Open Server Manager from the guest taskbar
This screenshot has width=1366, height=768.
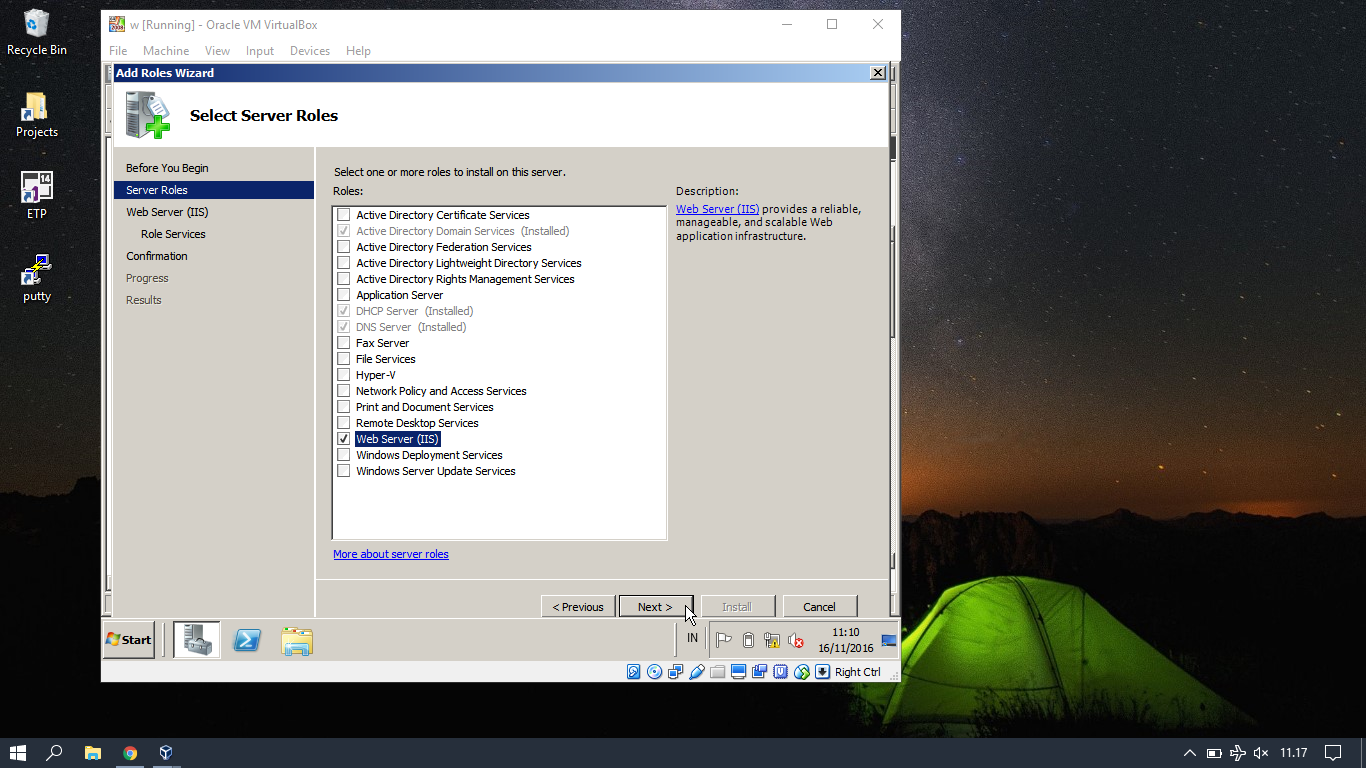click(x=197, y=640)
